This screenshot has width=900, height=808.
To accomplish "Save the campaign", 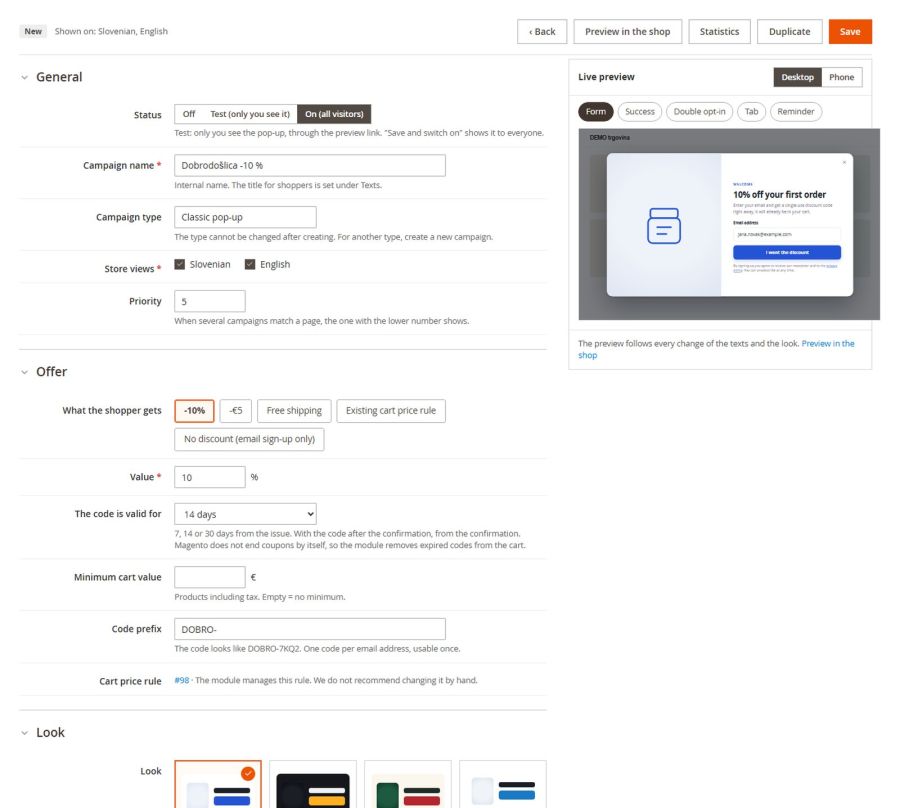I will [850, 32].
